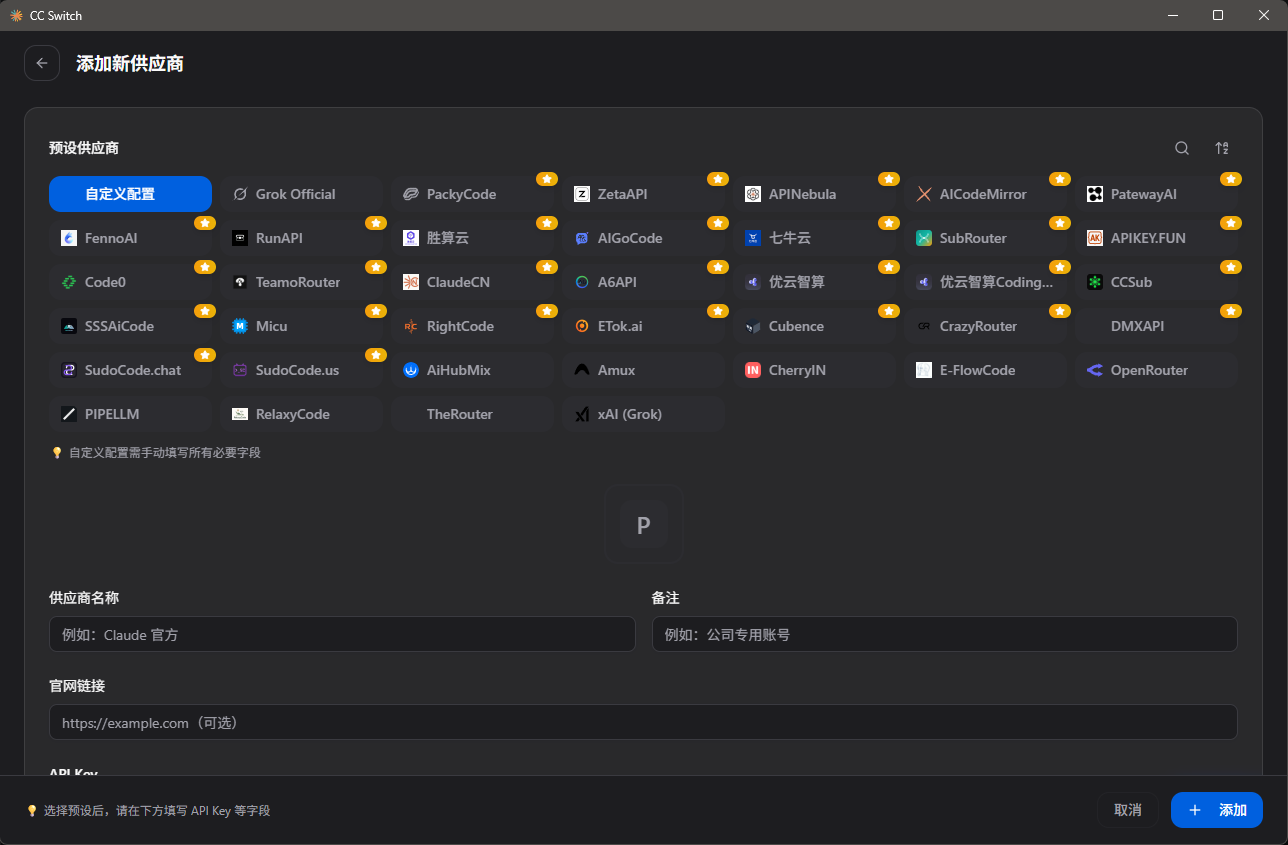Choose the AiHubMix preset label
The width and height of the screenshot is (1288, 845).
click(x=459, y=370)
